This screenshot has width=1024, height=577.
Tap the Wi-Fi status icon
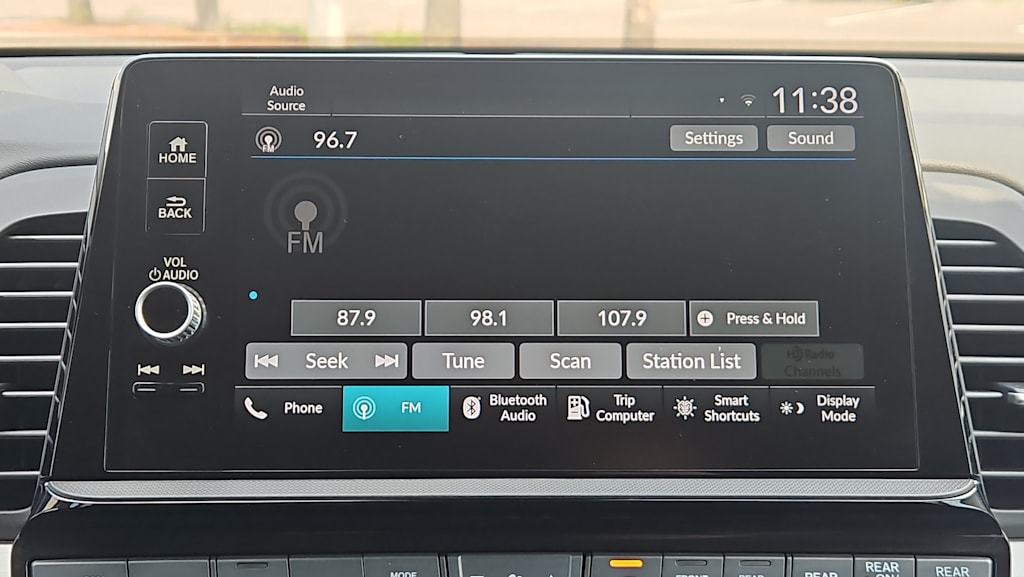pos(748,100)
